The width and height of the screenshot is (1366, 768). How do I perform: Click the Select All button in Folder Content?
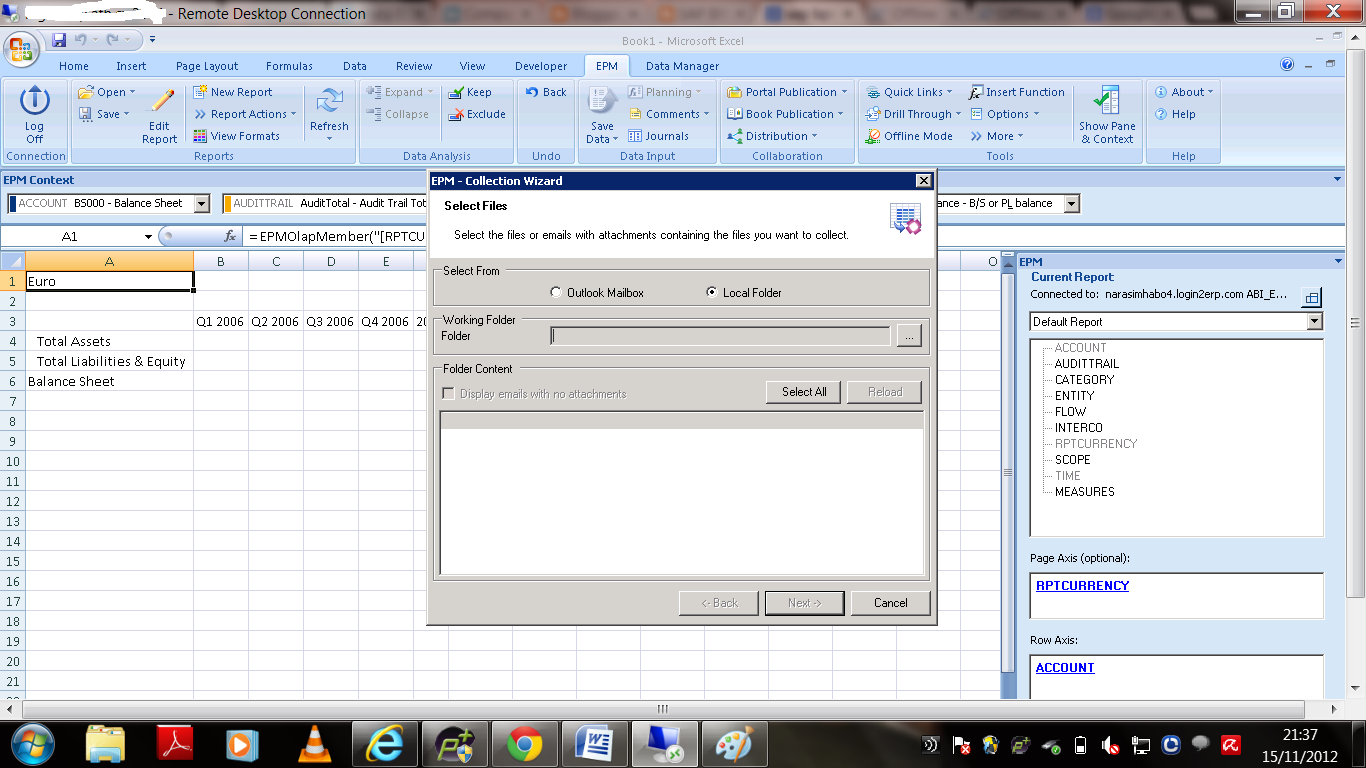pos(803,391)
